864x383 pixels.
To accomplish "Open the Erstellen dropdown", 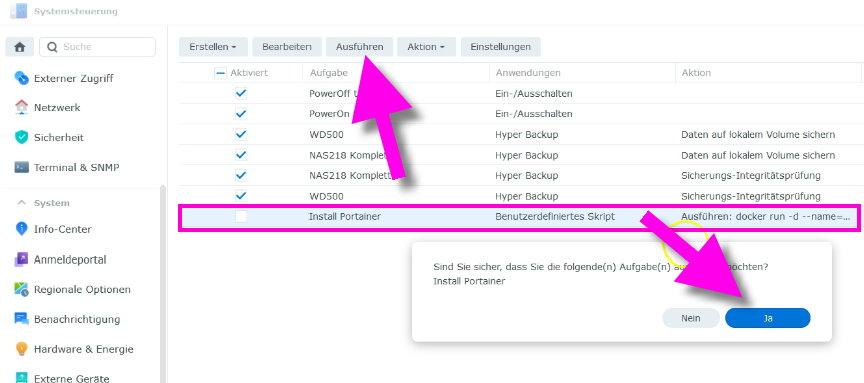I will [213, 47].
